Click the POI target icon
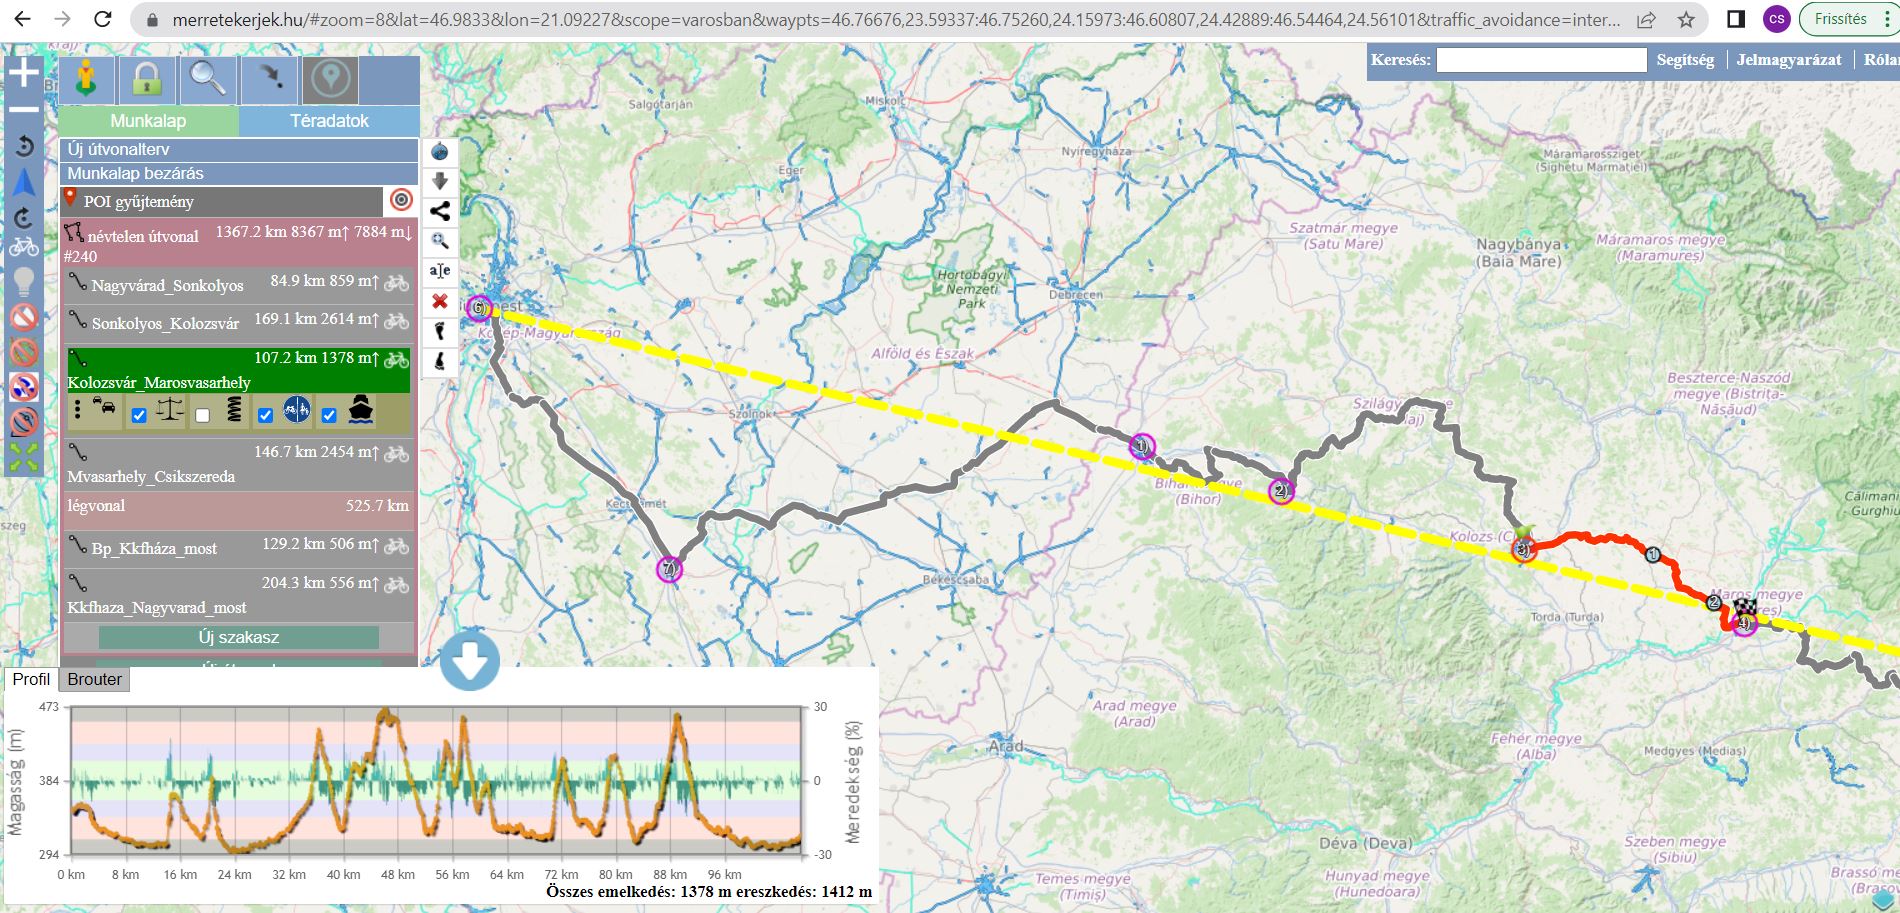Screen dimensions: 1900x913 pyautogui.click(x=401, y=200)
